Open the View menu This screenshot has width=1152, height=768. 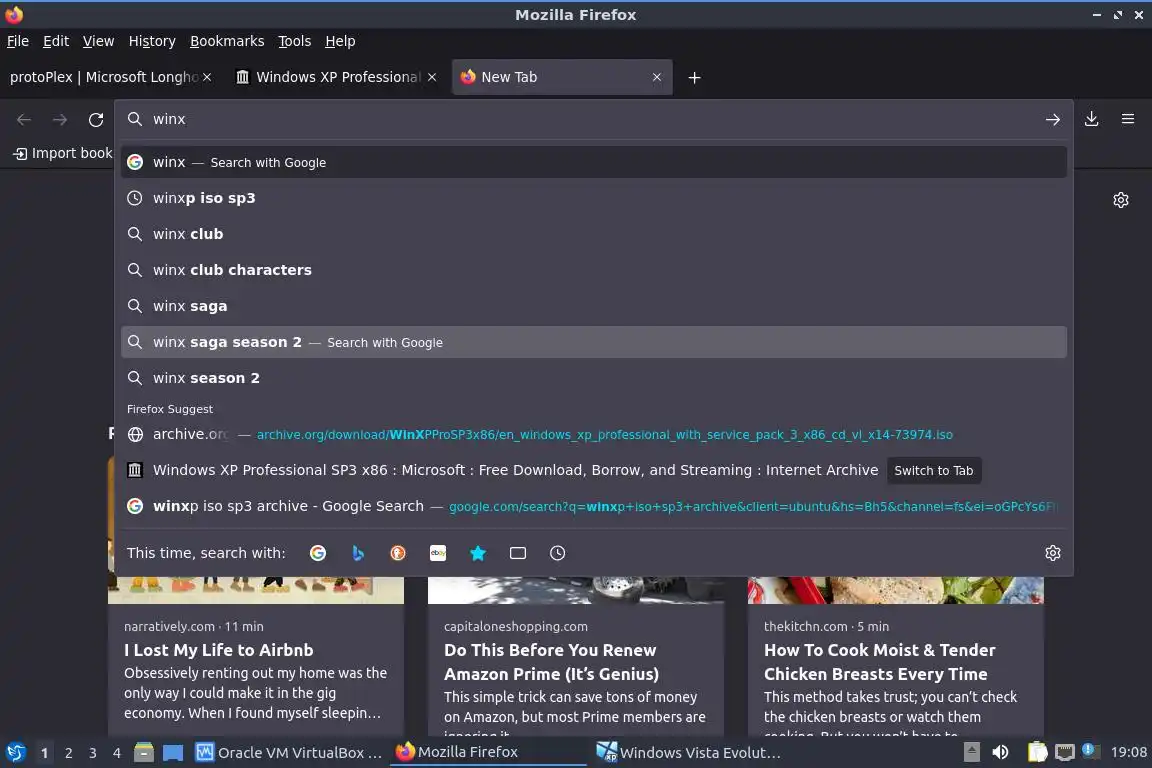[x=98, y=41]
